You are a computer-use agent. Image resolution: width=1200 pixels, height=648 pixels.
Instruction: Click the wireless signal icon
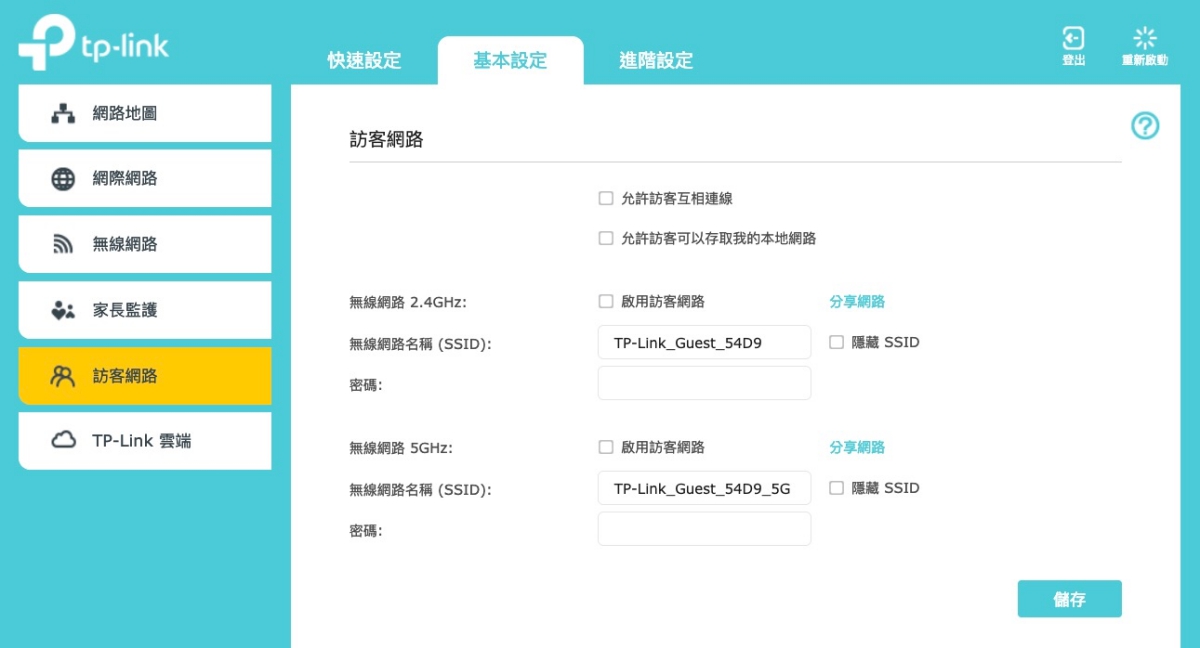(63, 245)
